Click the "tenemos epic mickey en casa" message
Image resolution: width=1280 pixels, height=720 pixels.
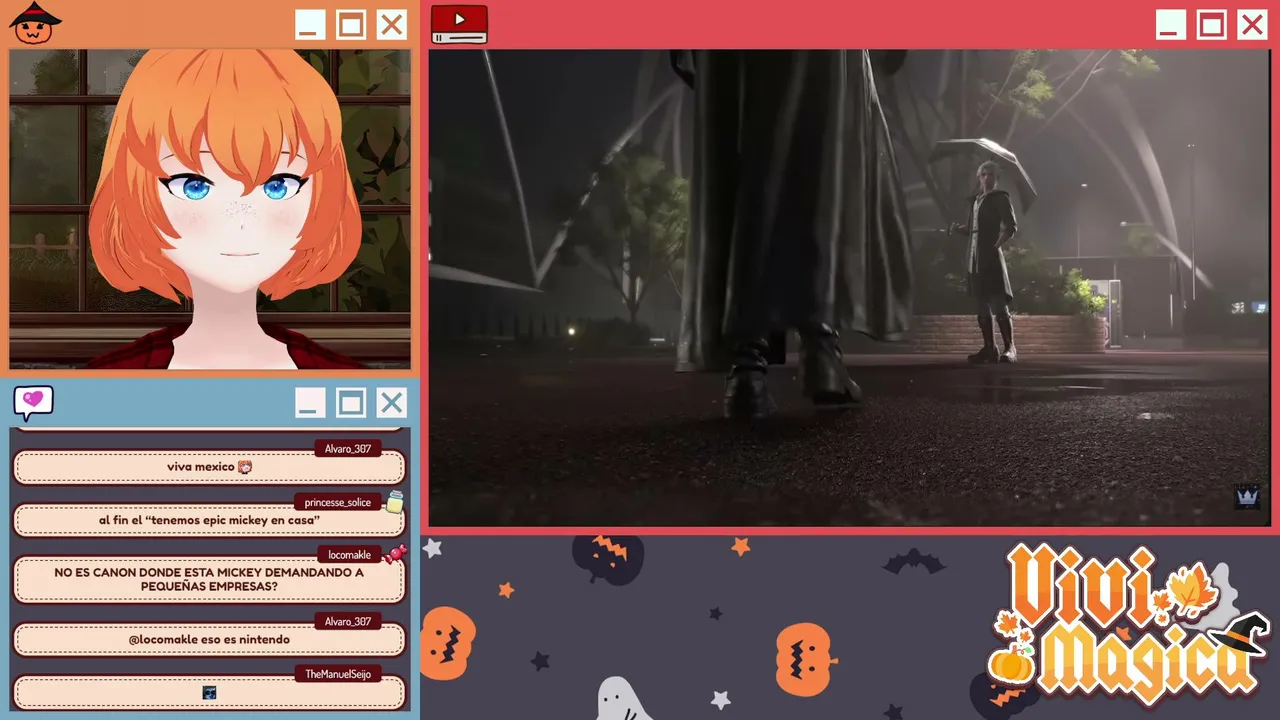[209, 520]
